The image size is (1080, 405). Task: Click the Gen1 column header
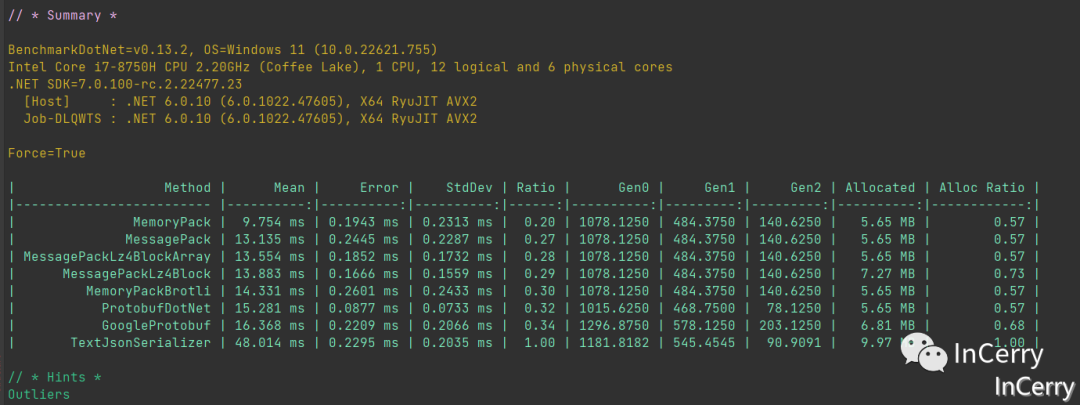coord(719,188)
